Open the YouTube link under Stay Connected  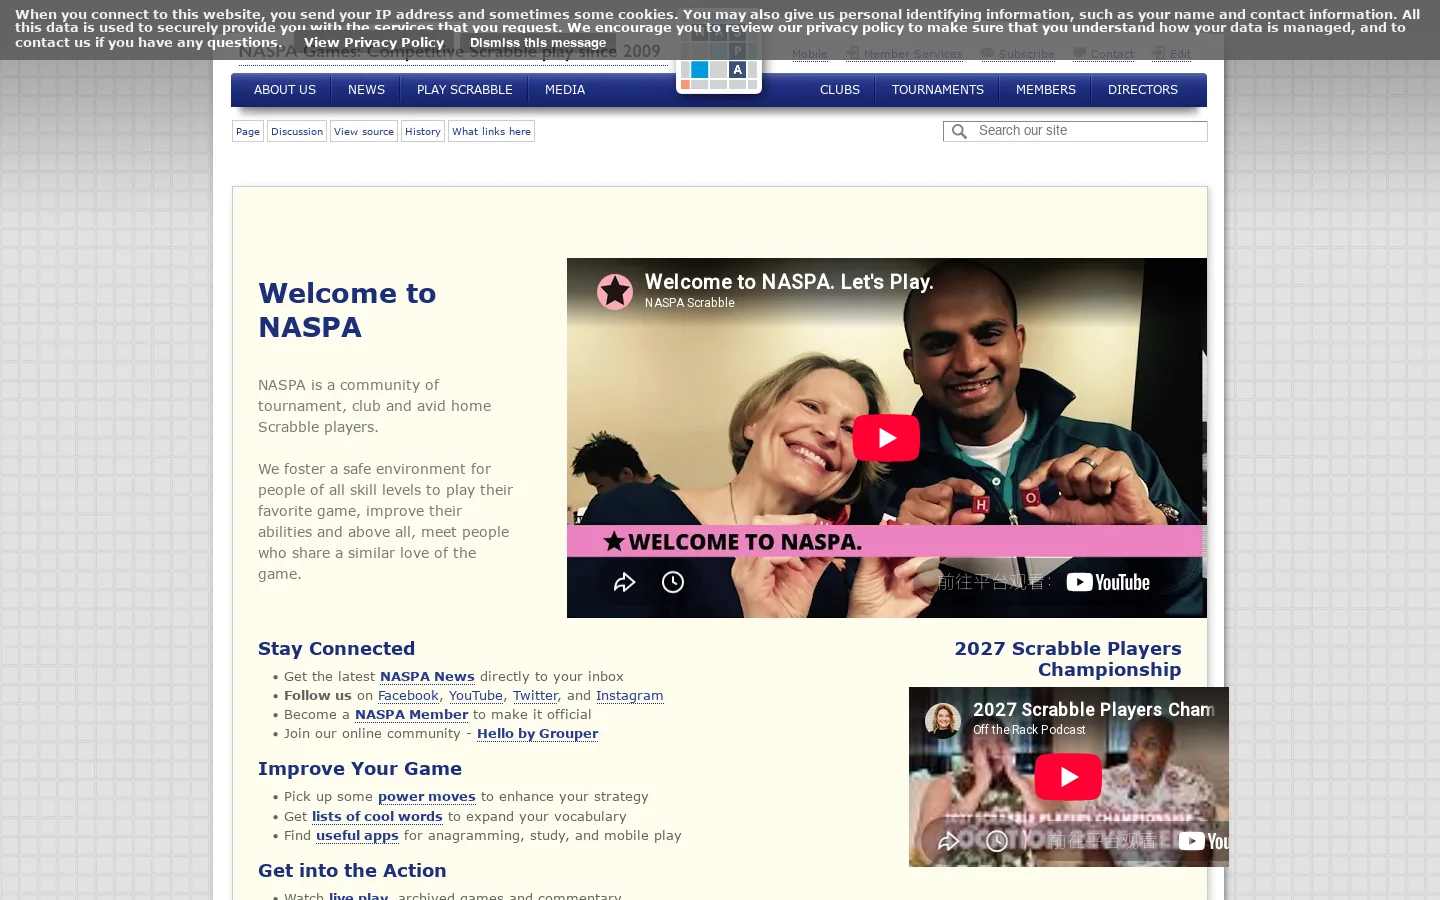(x=476, y=696)
